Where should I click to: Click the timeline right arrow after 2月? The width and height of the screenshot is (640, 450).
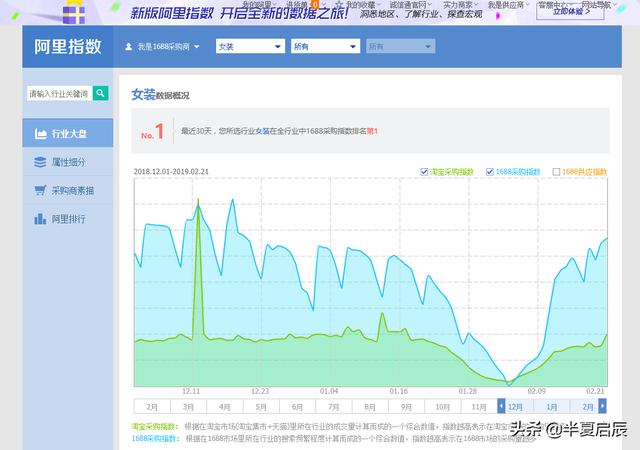click(x=602, y=406)
